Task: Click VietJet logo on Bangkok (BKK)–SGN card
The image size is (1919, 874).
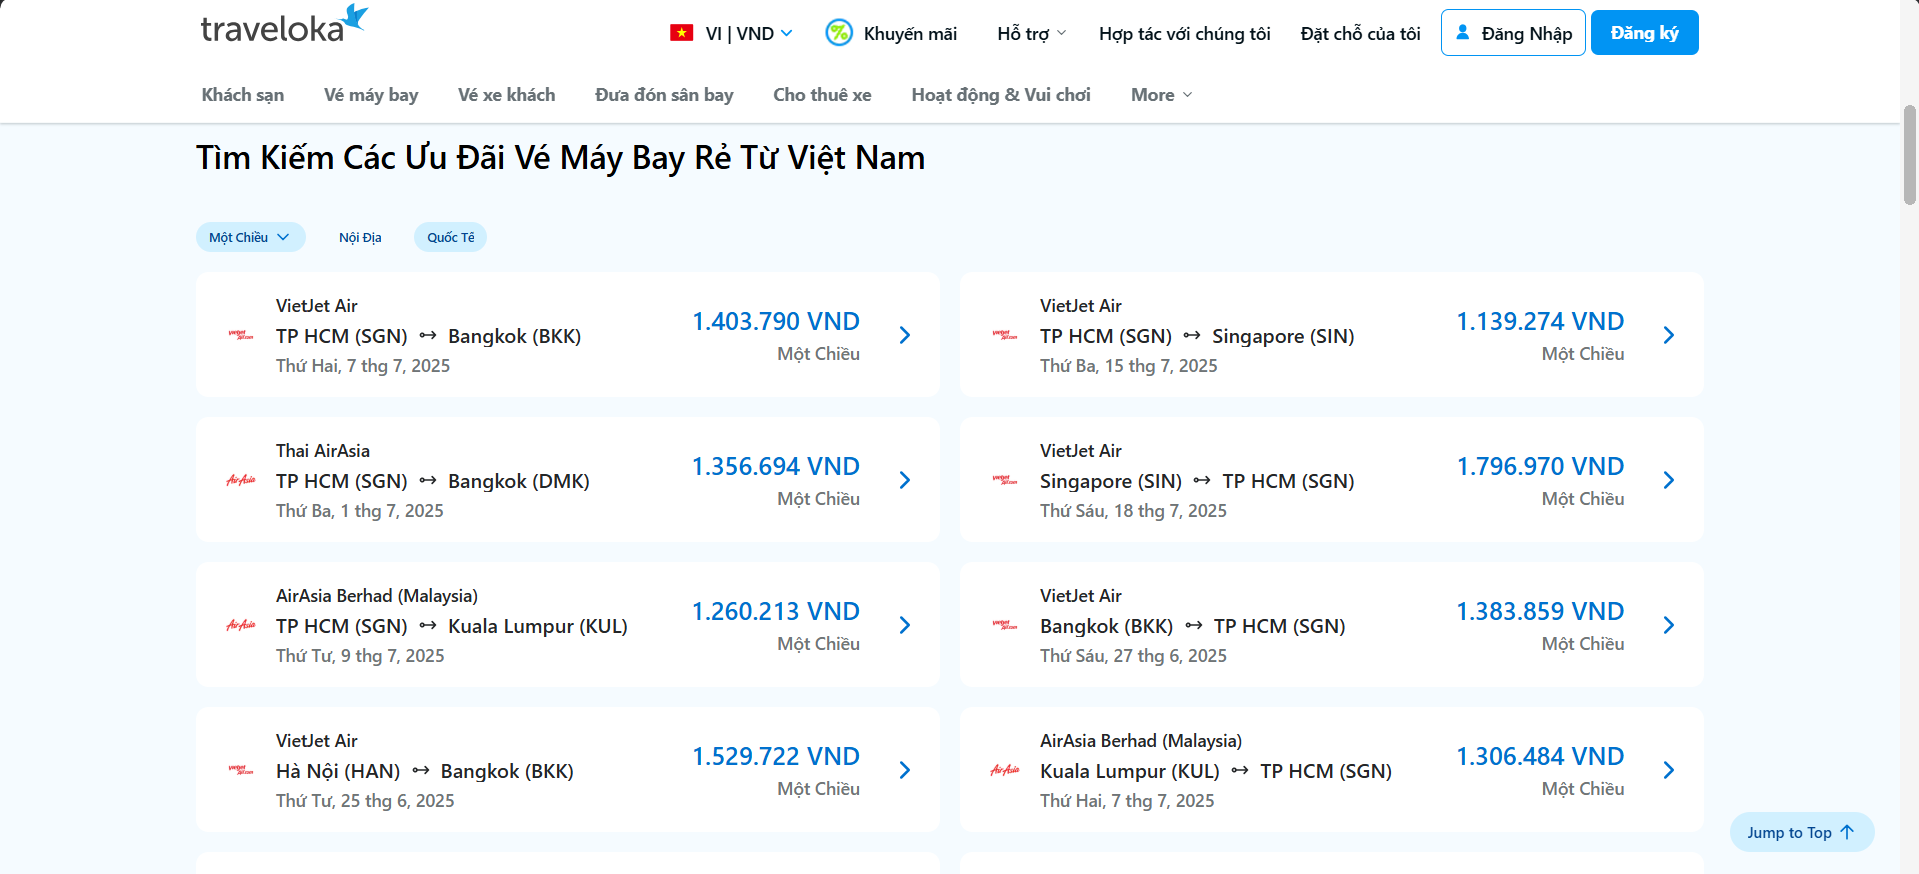Action: 1005,625
